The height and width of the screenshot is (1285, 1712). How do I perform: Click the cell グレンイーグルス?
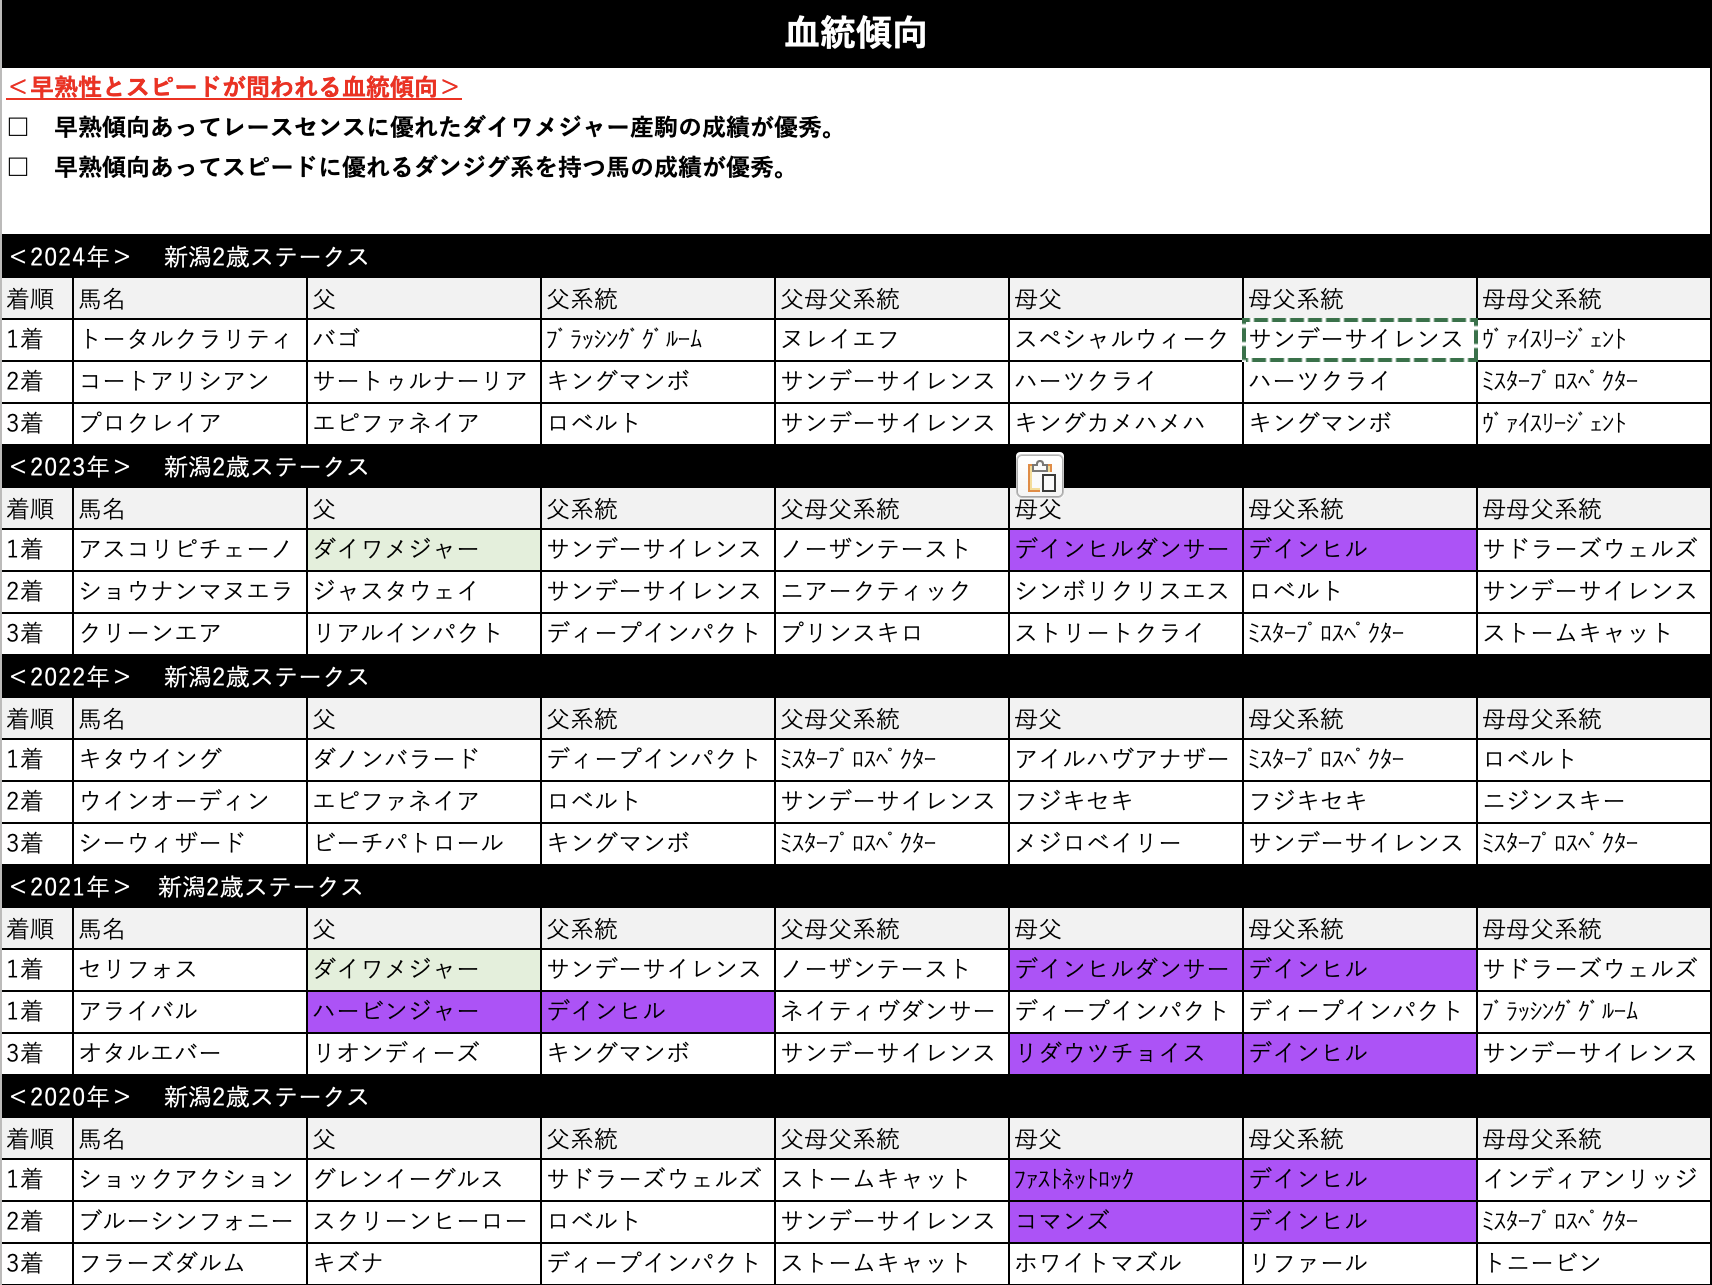click(424, 1180)
